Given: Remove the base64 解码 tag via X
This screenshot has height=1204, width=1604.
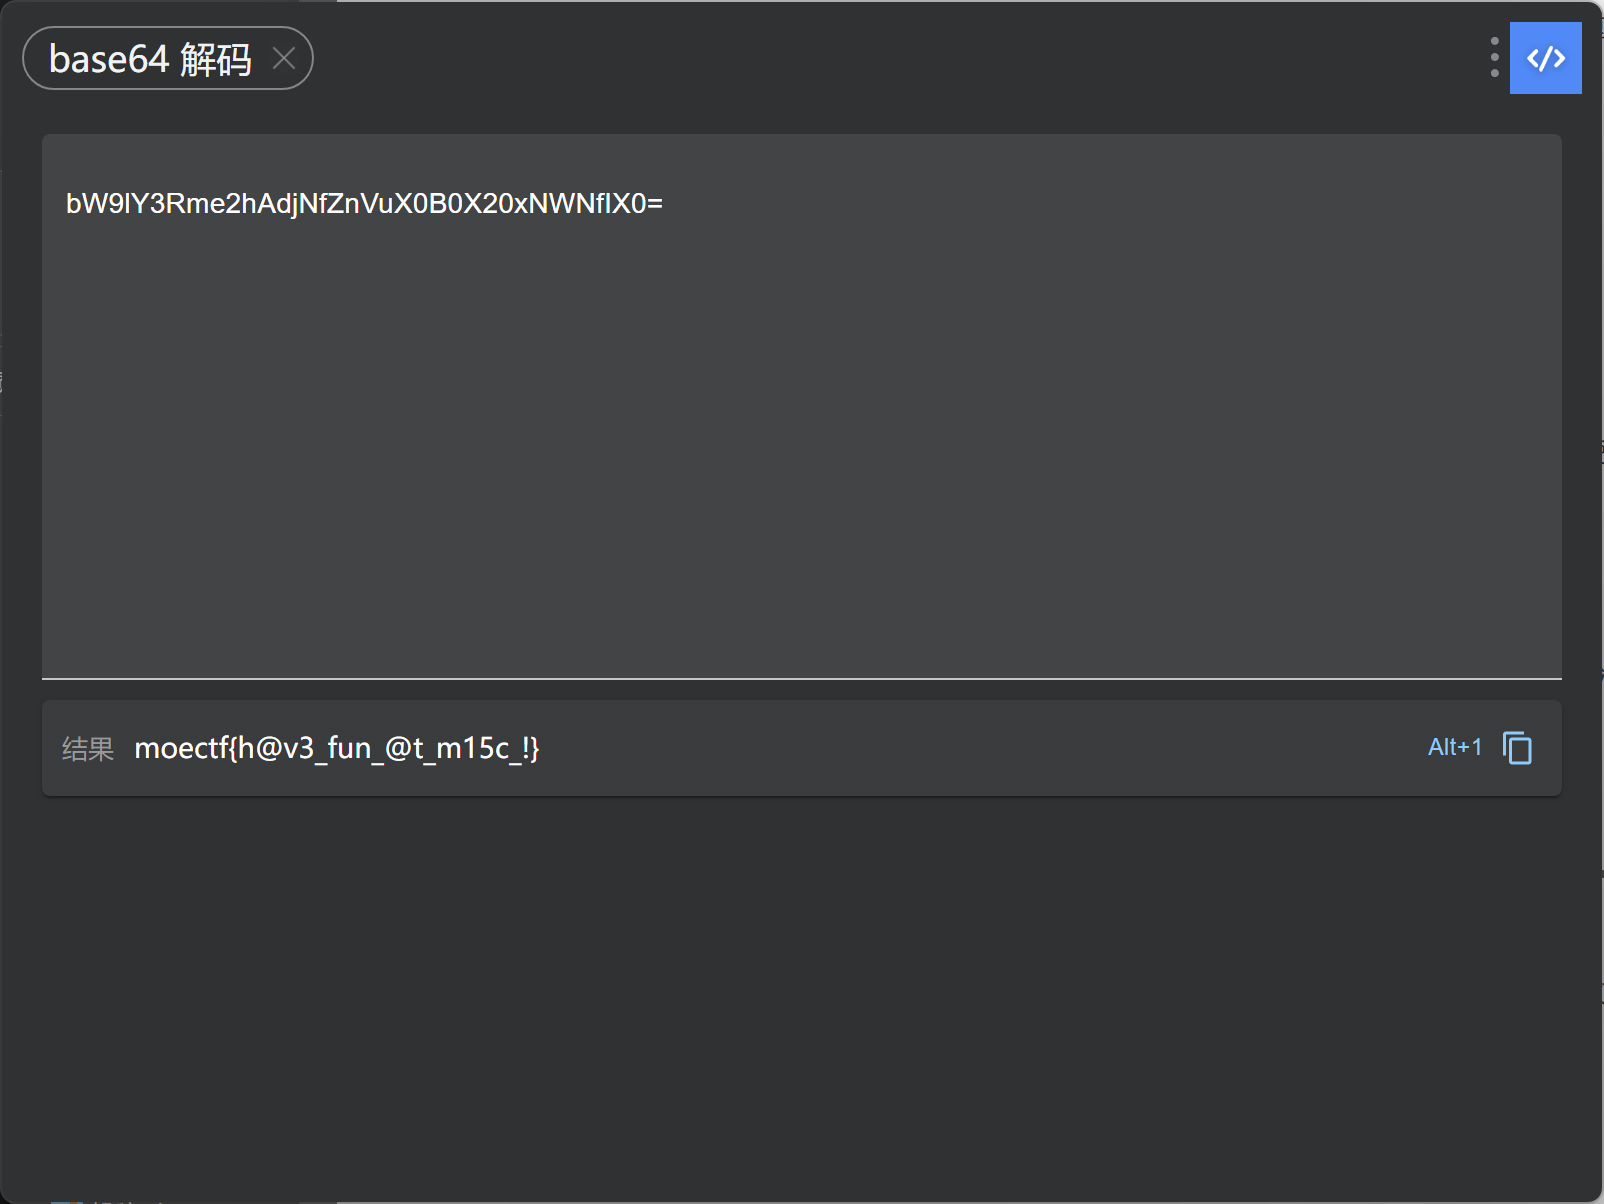Looking at the screenshot, I should 284,59.
